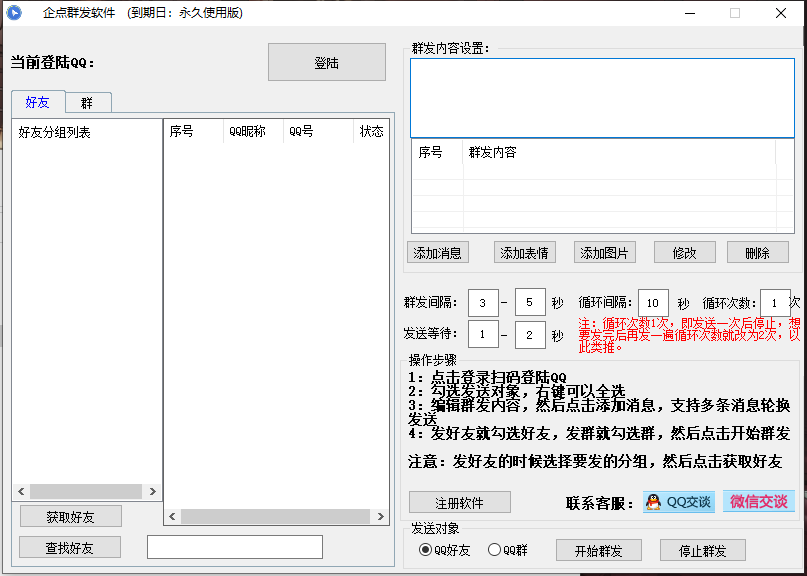Close the 企点群发软件 window

pyautogui.click(x=781, y=13)
